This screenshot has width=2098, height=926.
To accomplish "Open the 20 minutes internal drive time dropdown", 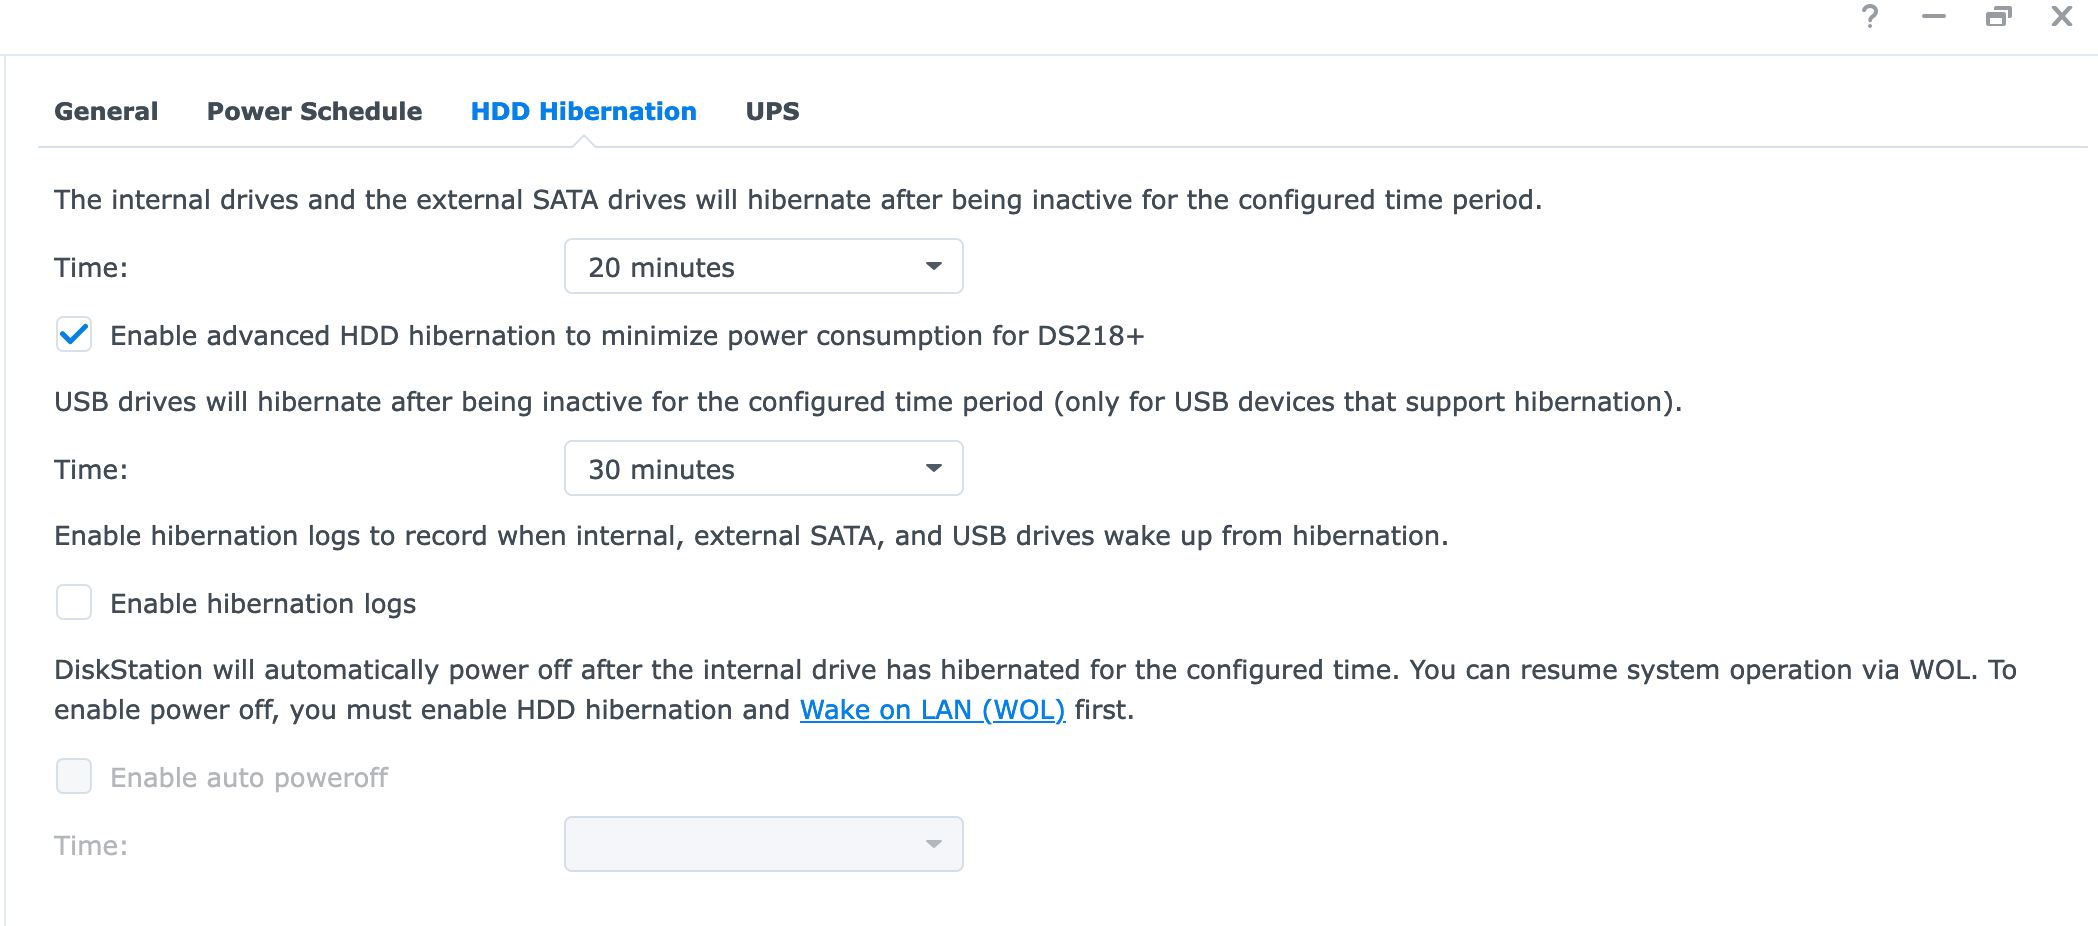I will tap(763, 267).
